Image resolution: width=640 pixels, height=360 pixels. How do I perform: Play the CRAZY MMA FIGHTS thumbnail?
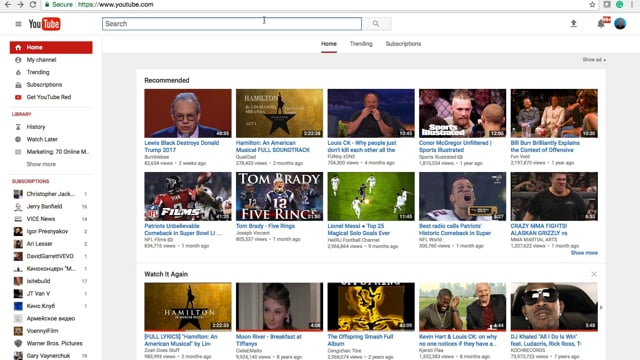pos(554,196)
